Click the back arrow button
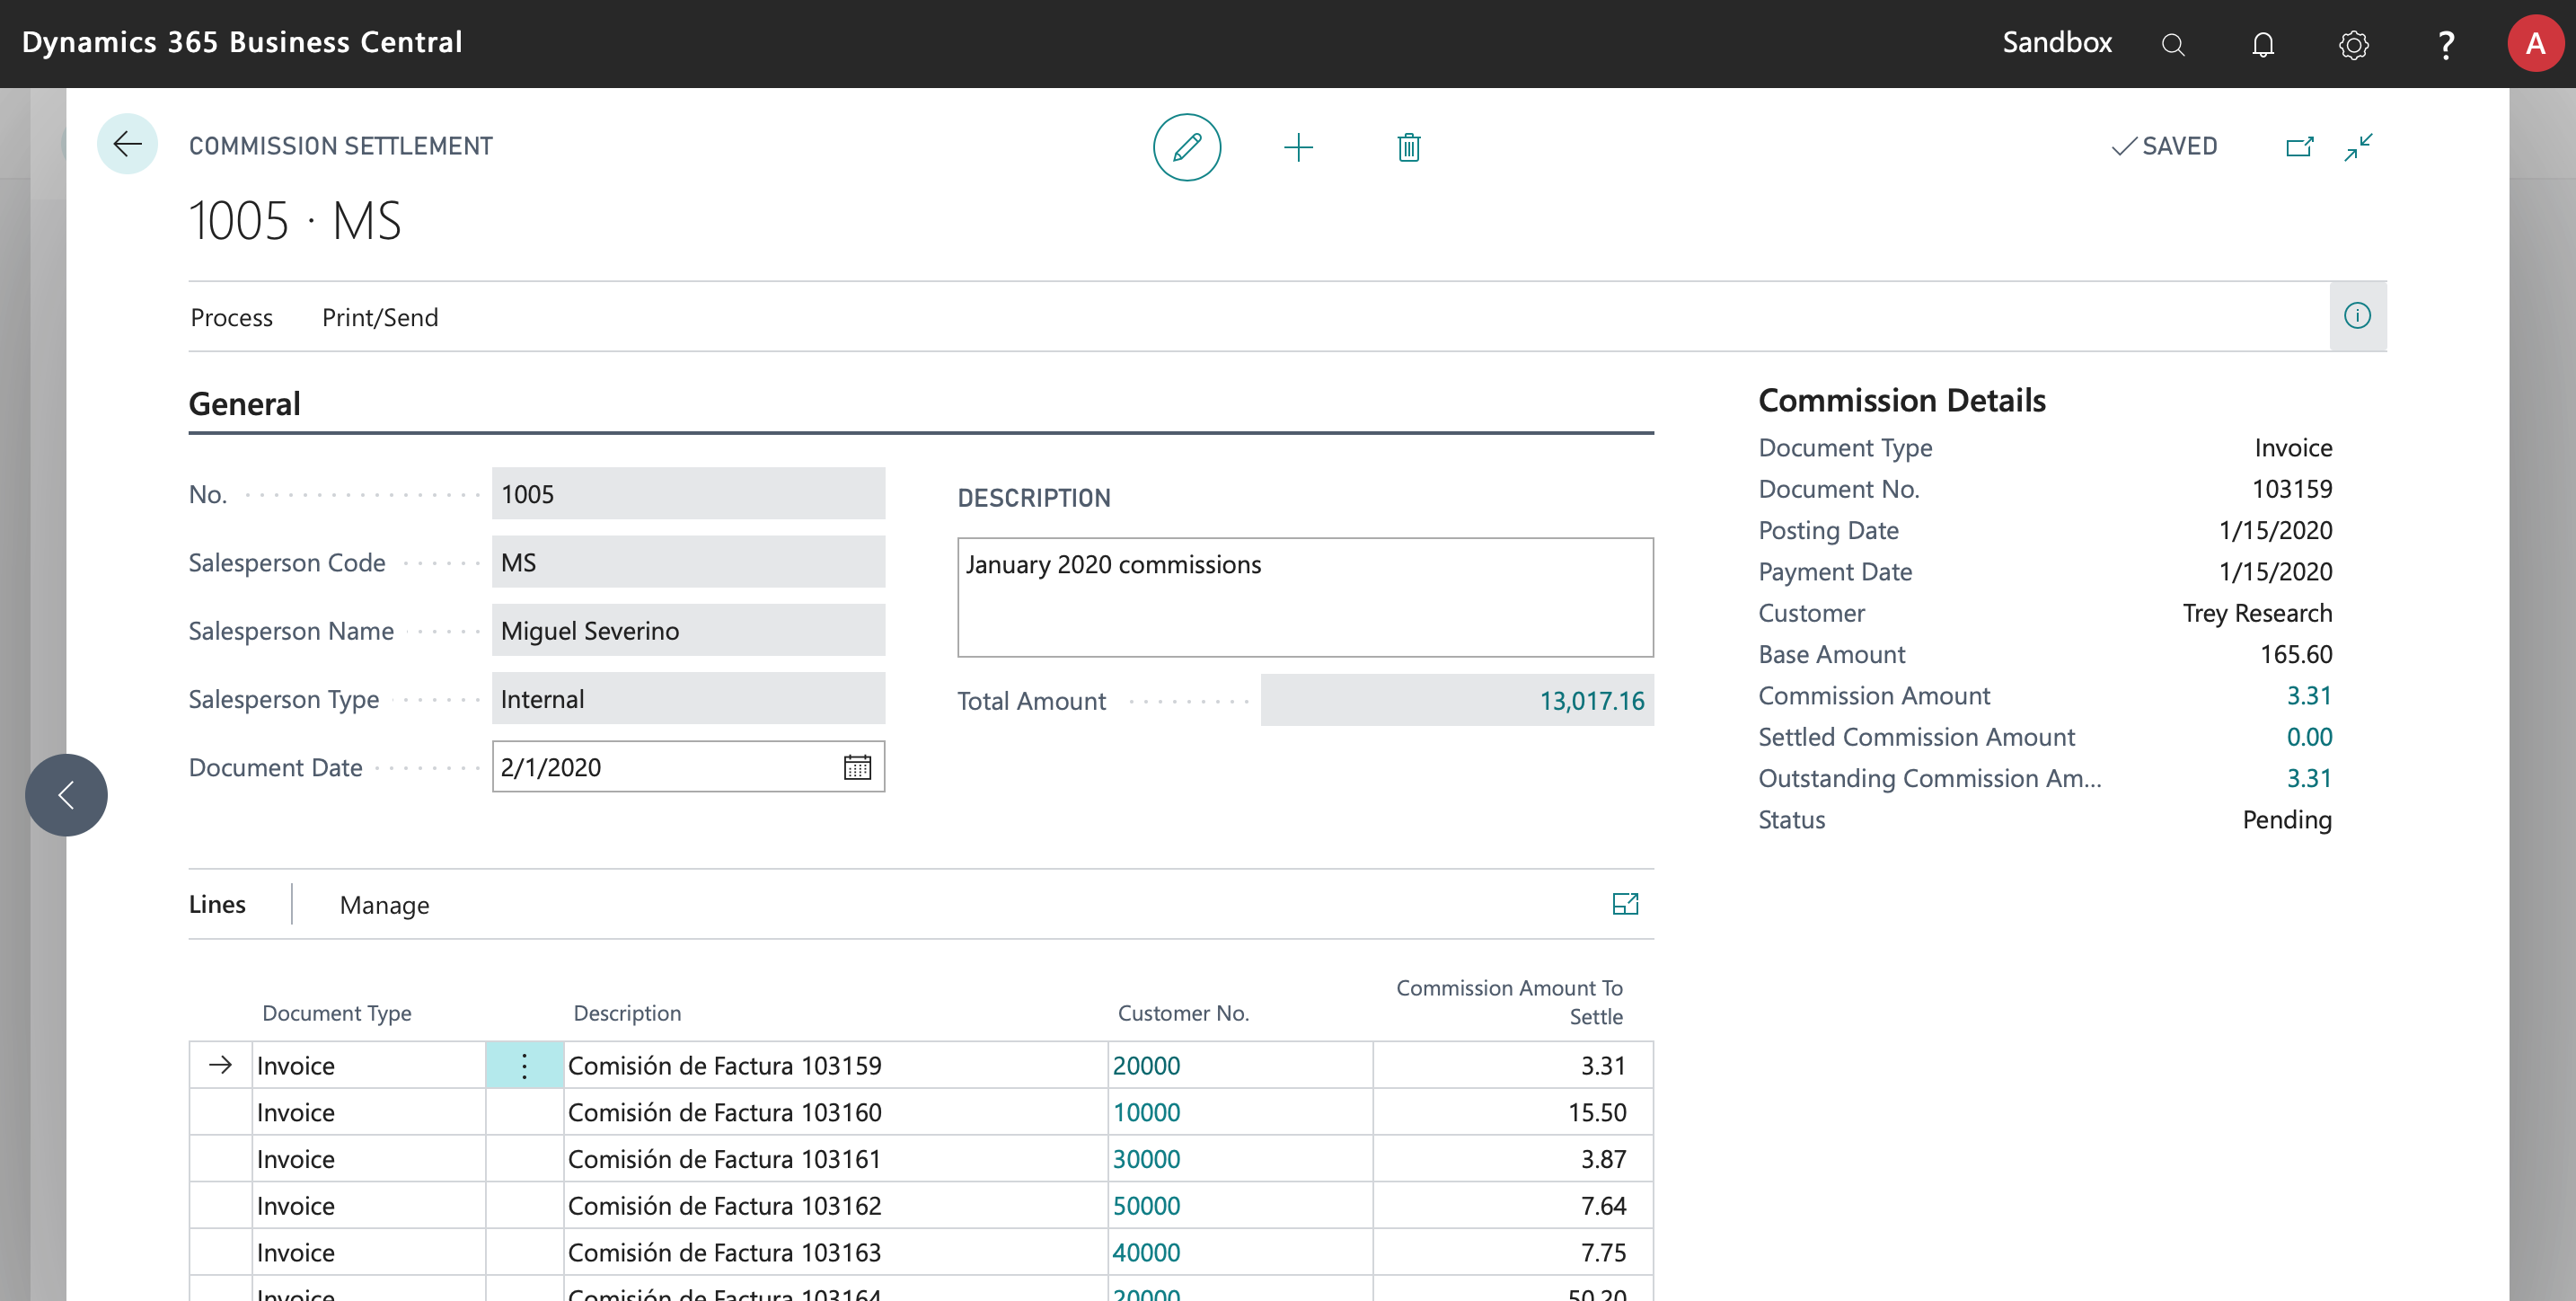Viewport: 2576px width, 1301px height. click(x=127, y=145)
